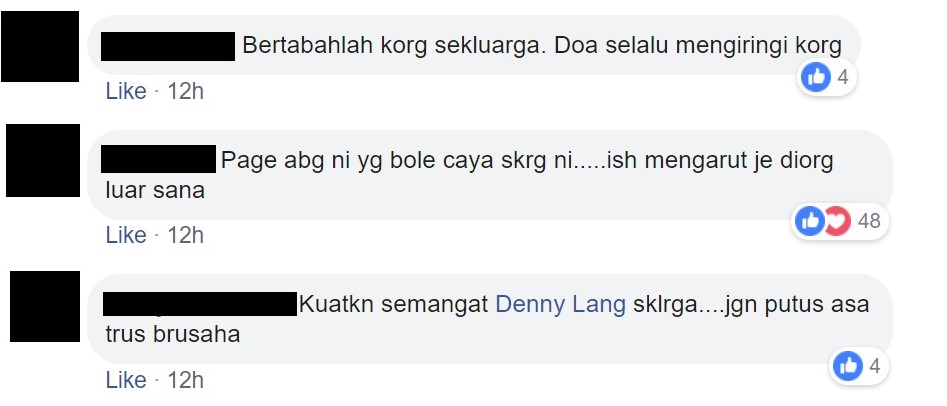Click thumbs-up reaction icon on "Bertabahlah korg sekluarga" comment

[816, 77]
